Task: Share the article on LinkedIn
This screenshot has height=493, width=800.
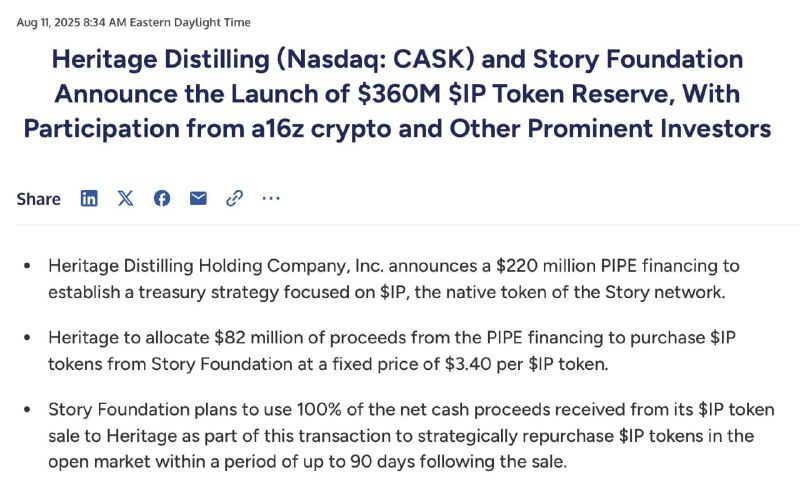Action: tap(89, 198)
